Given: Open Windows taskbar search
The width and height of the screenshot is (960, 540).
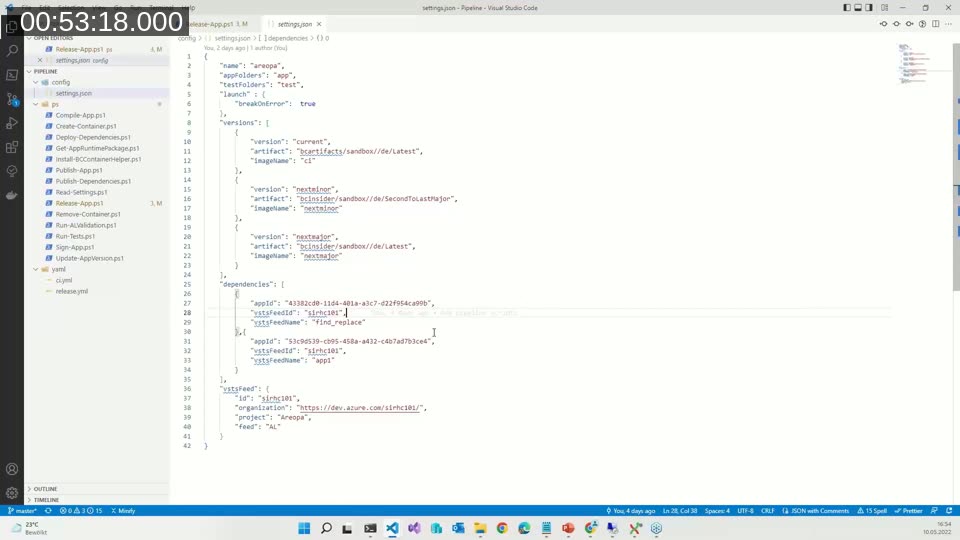Looking at the screenshot, I should [326, 528].
